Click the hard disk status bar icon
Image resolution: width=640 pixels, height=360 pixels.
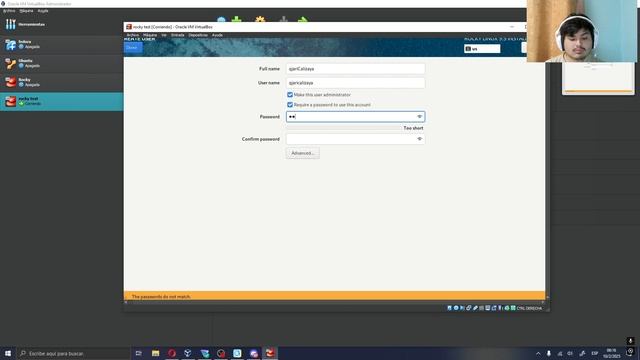pyautogui.click(x=449, y=308)
